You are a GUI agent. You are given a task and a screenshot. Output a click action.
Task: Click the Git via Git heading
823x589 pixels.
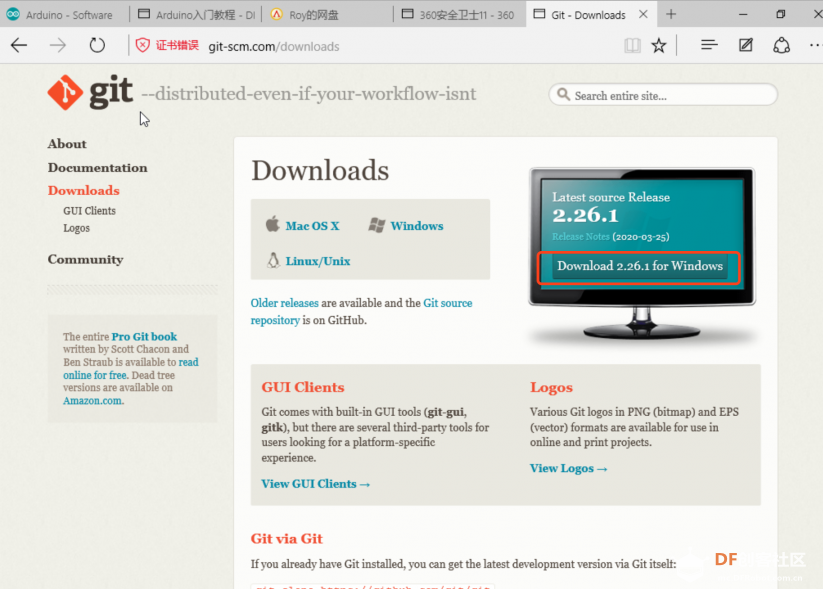[287, 539]
